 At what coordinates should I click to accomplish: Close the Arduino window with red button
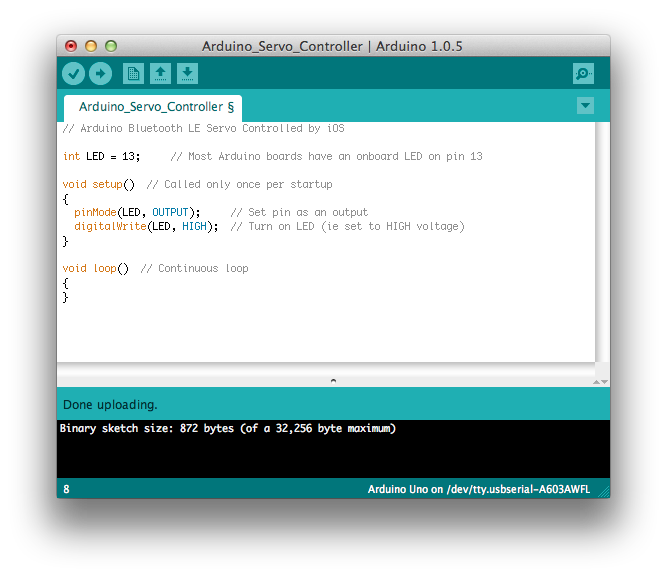pyautogui.click(x=71, y=46)
